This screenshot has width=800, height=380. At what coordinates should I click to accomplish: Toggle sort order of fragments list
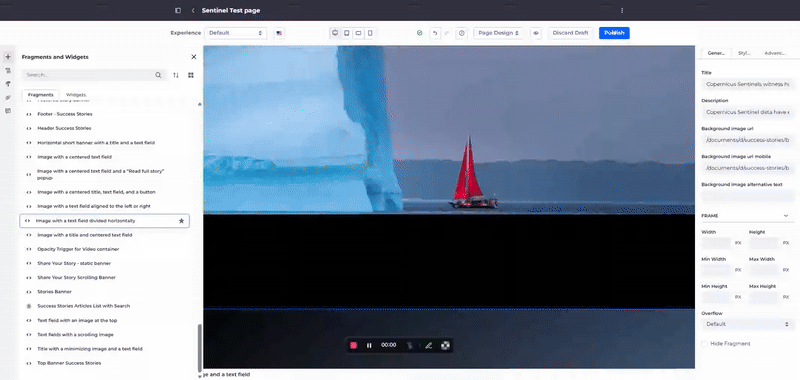point(176,75)
